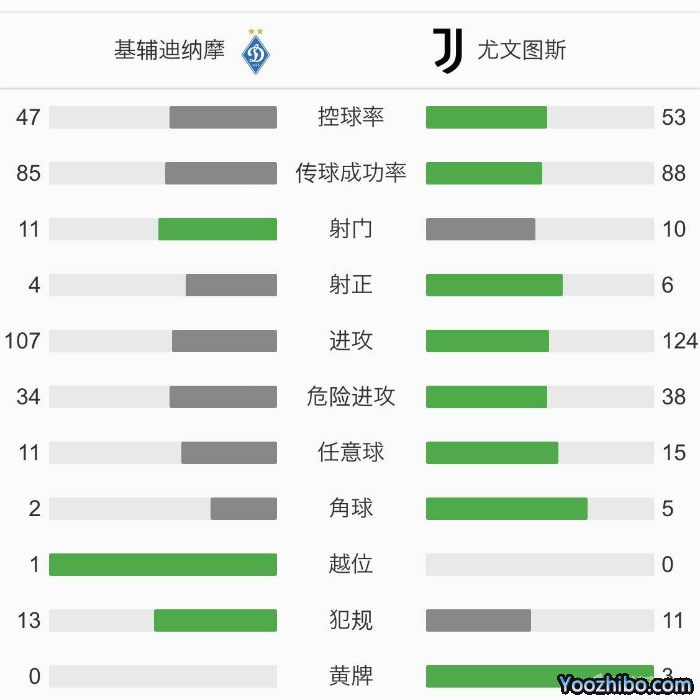Click Dynamo Kyiv's full green offside bar
The image size is (700, 700).
[x=163, y=565]
